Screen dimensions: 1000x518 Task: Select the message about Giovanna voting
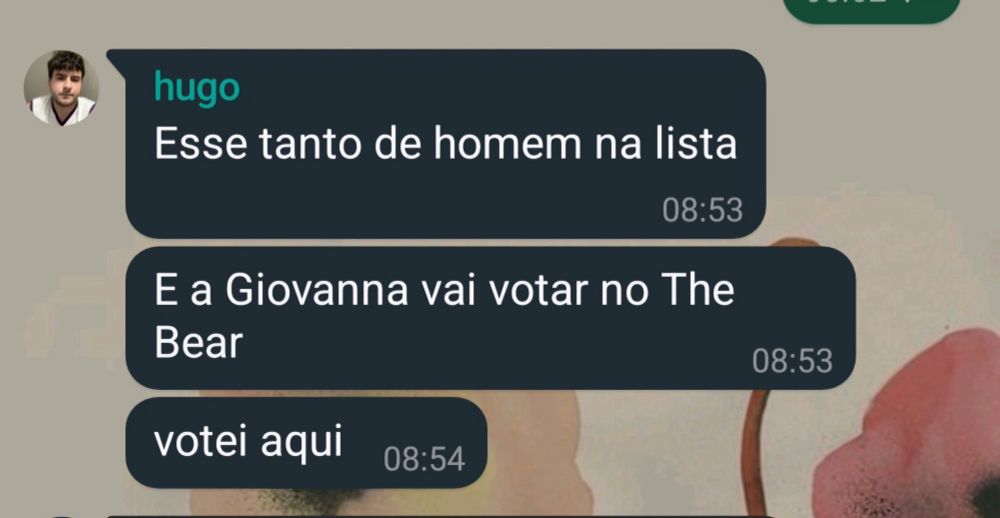coord(490,318)
